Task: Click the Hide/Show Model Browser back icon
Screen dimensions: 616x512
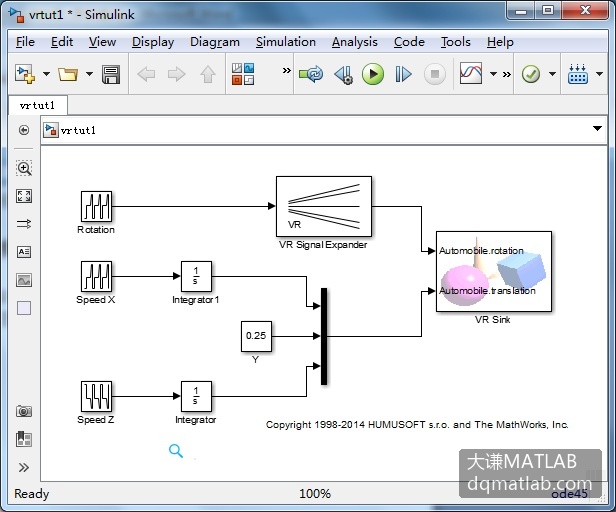Action: tap(24, 130)
